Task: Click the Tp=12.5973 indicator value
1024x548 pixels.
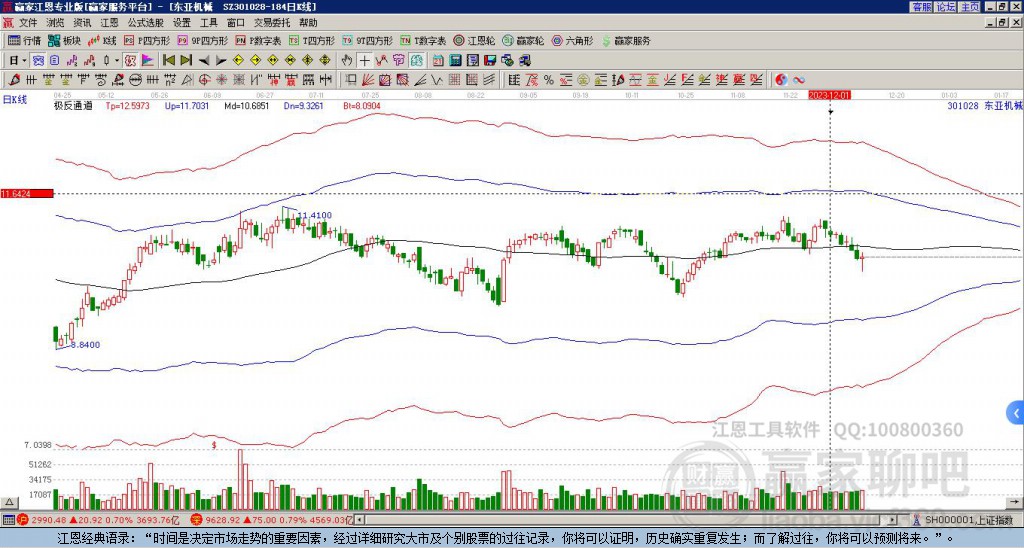Action: pos(127,105)
